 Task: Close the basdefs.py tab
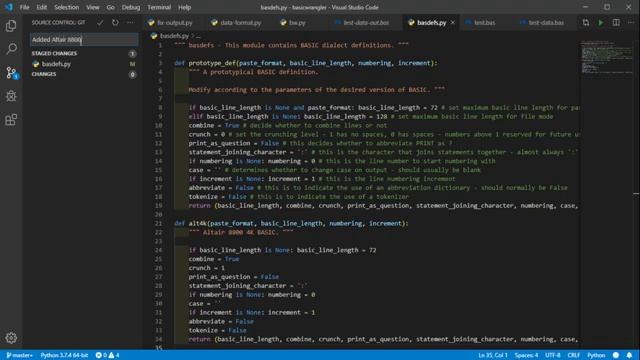tap(453, 22)
